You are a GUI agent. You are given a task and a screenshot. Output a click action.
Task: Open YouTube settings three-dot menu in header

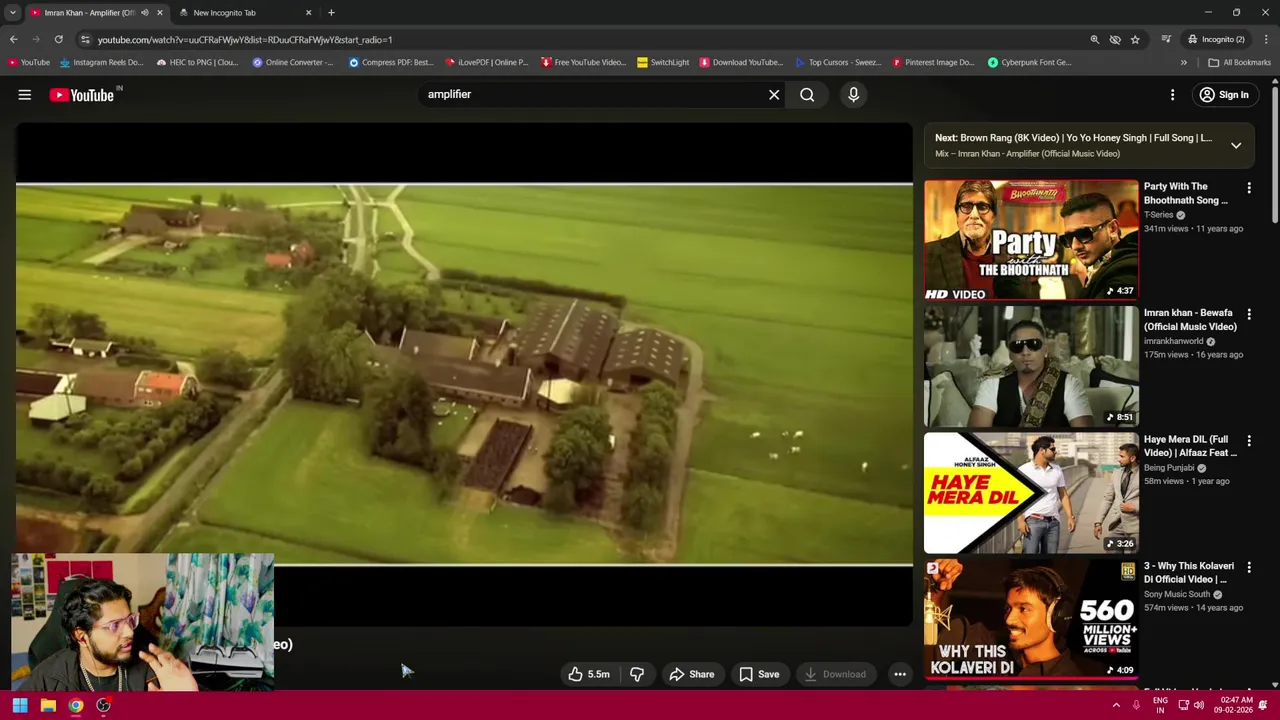(1172, 95)
